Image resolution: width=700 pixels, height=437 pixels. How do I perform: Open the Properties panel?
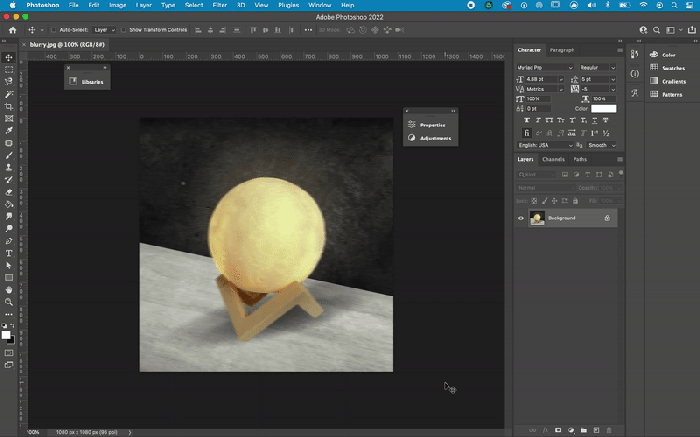click(427, 125)
